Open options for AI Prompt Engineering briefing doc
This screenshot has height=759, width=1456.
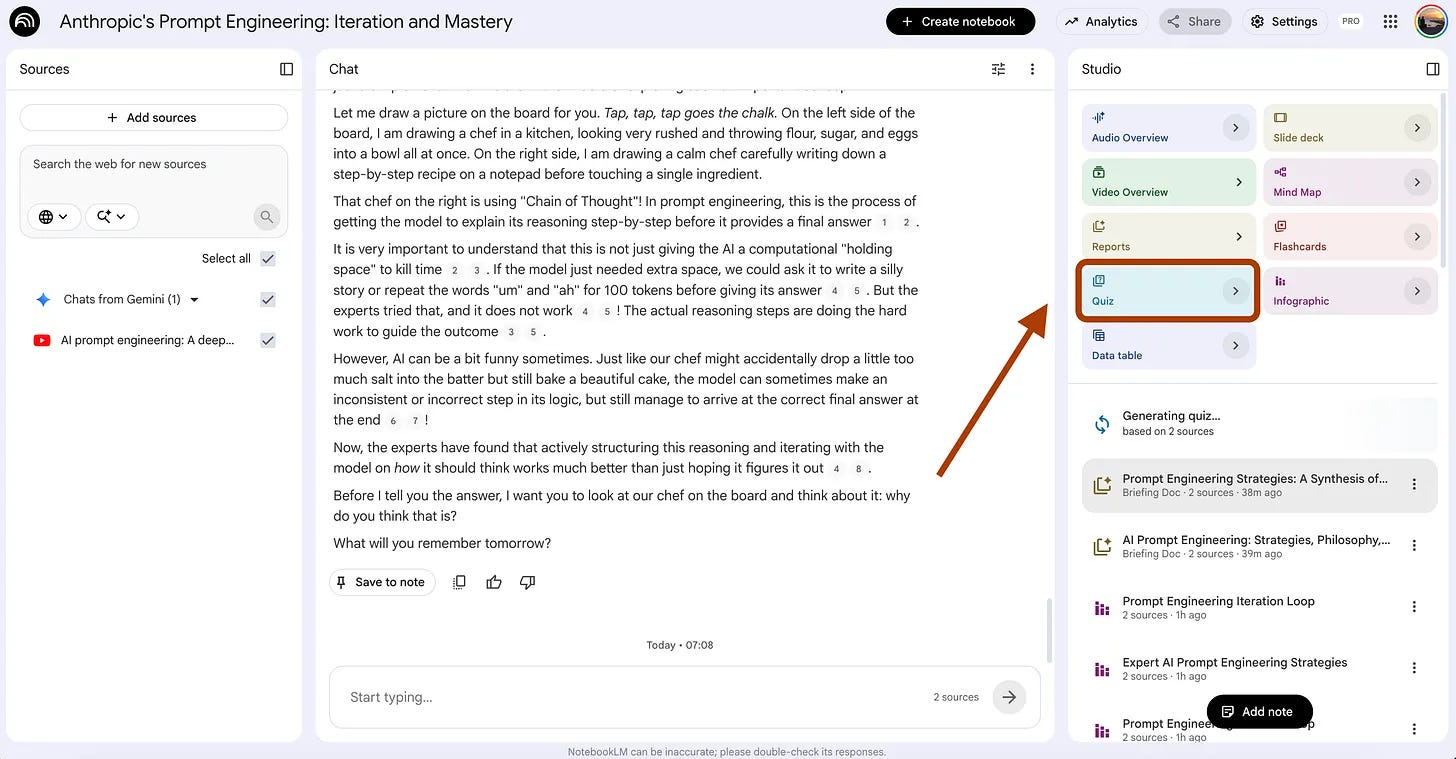point(1414,546)
